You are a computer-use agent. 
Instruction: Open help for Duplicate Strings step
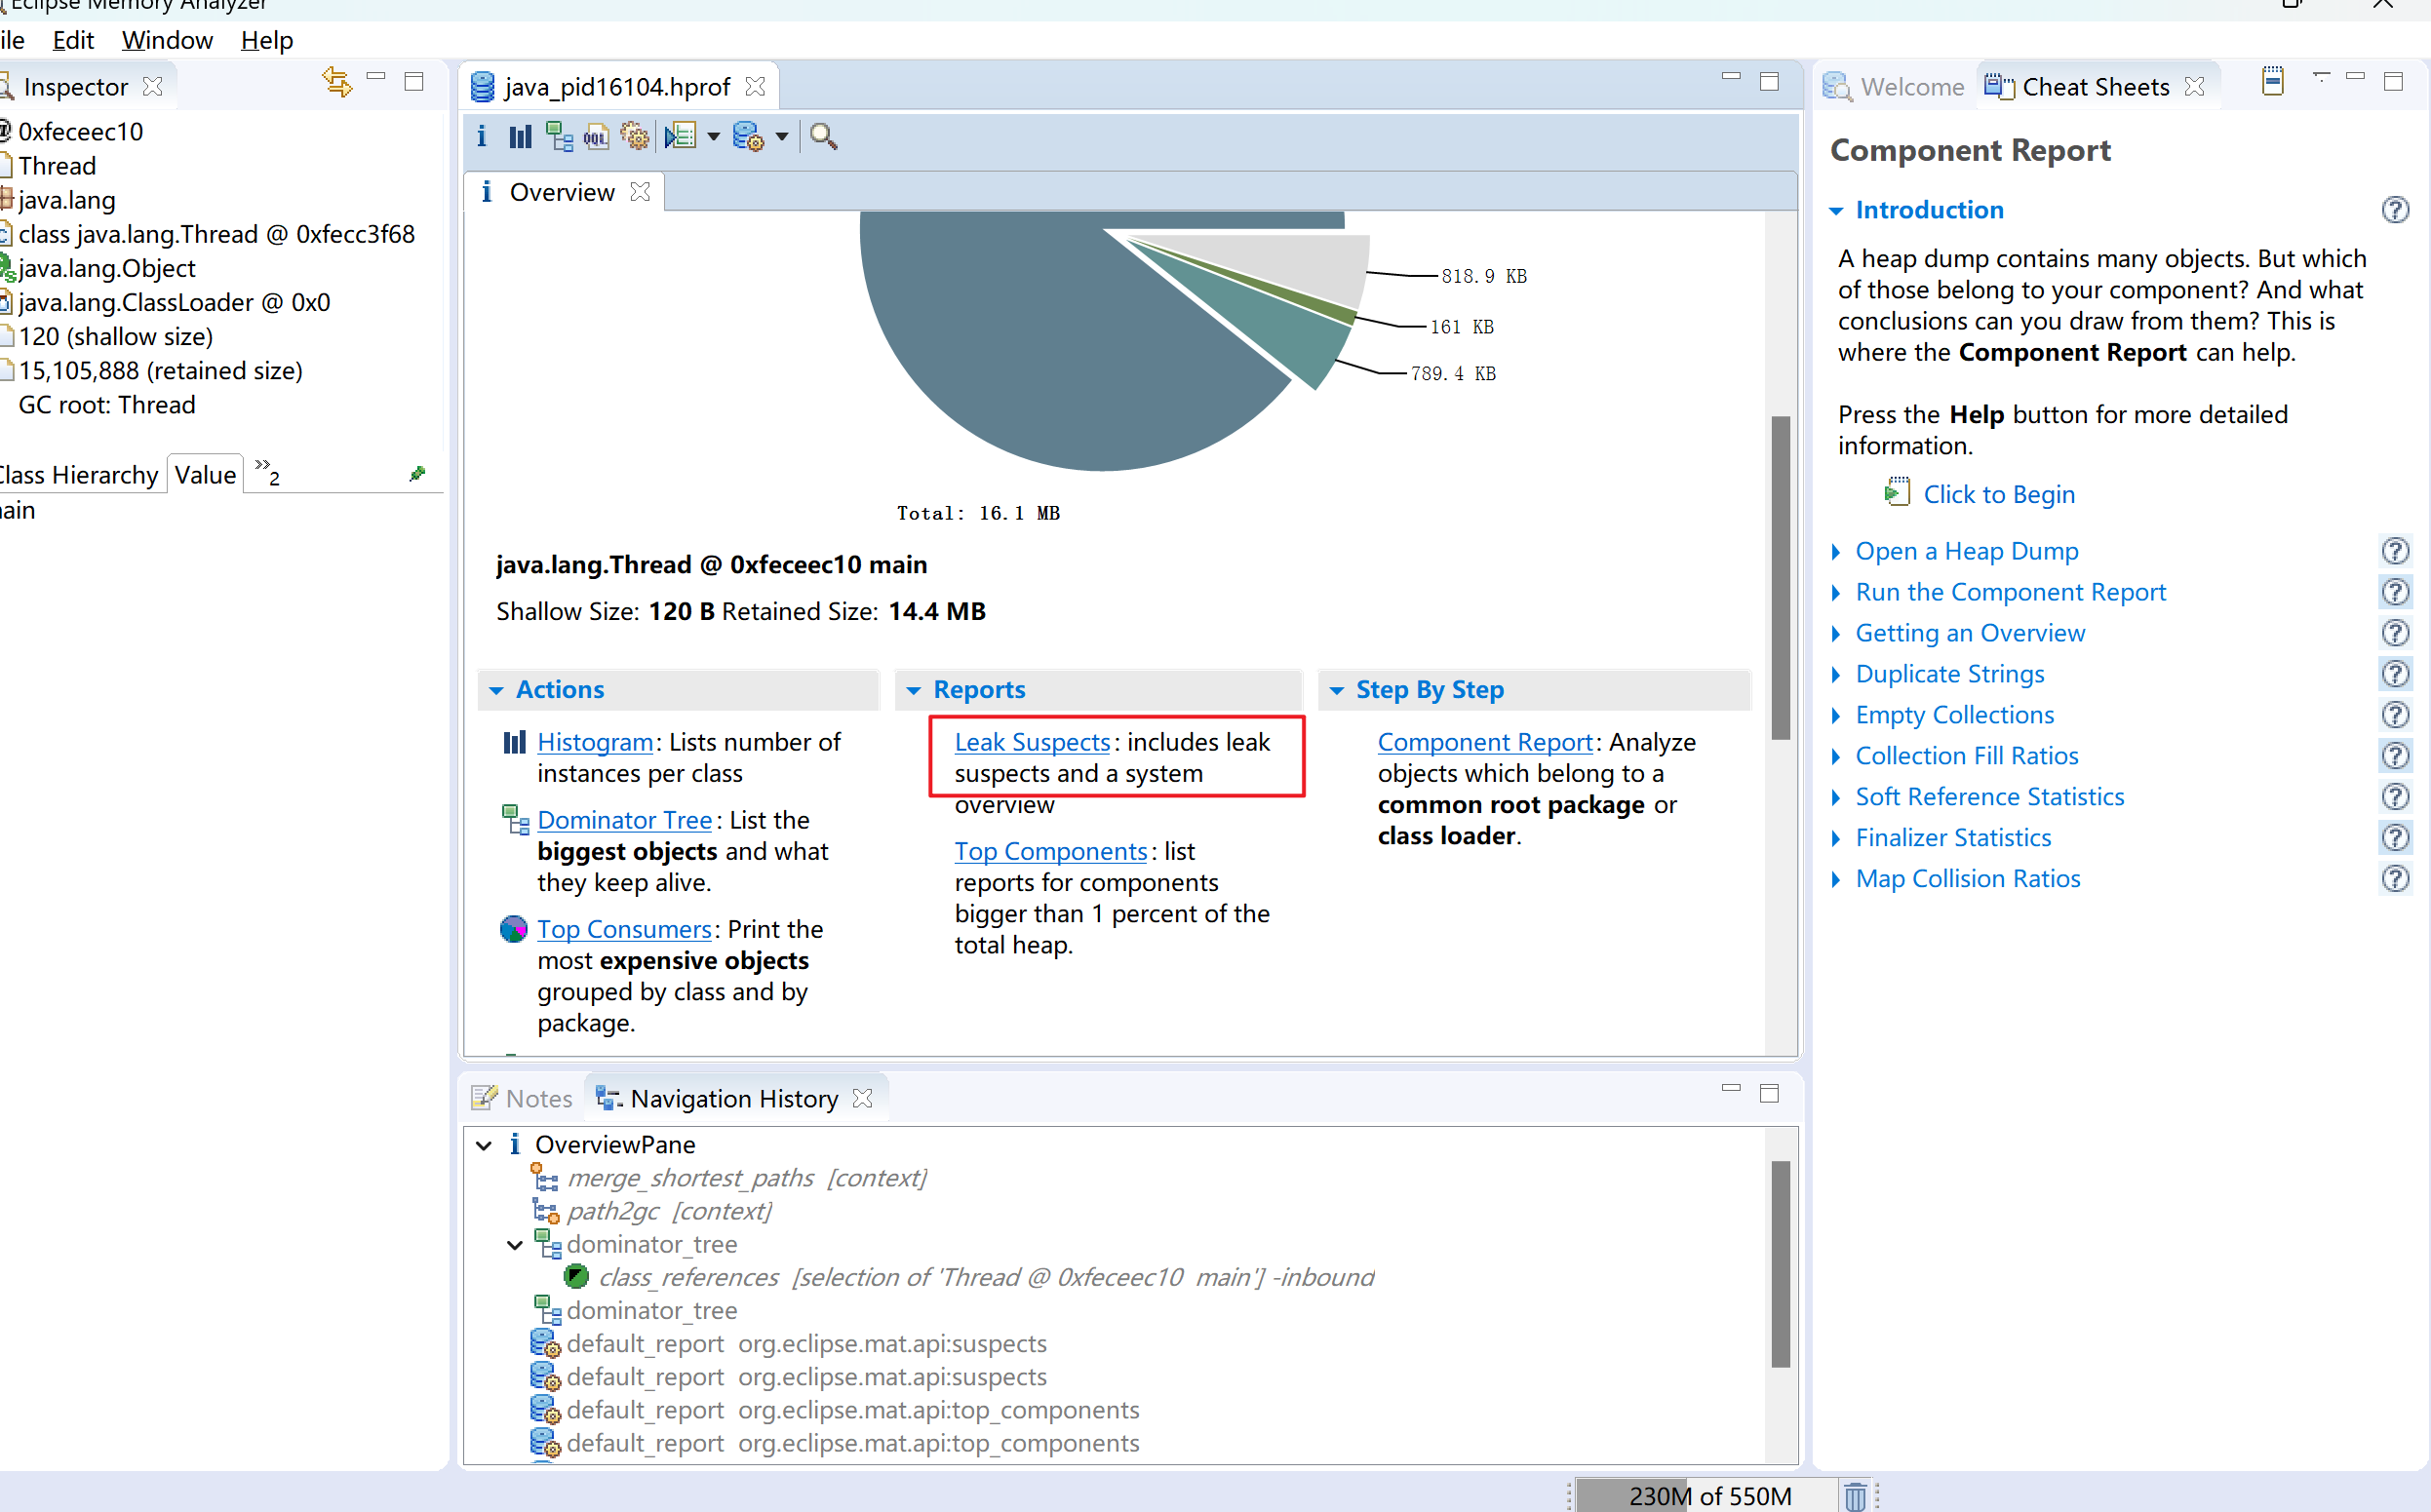[2395, 674]
